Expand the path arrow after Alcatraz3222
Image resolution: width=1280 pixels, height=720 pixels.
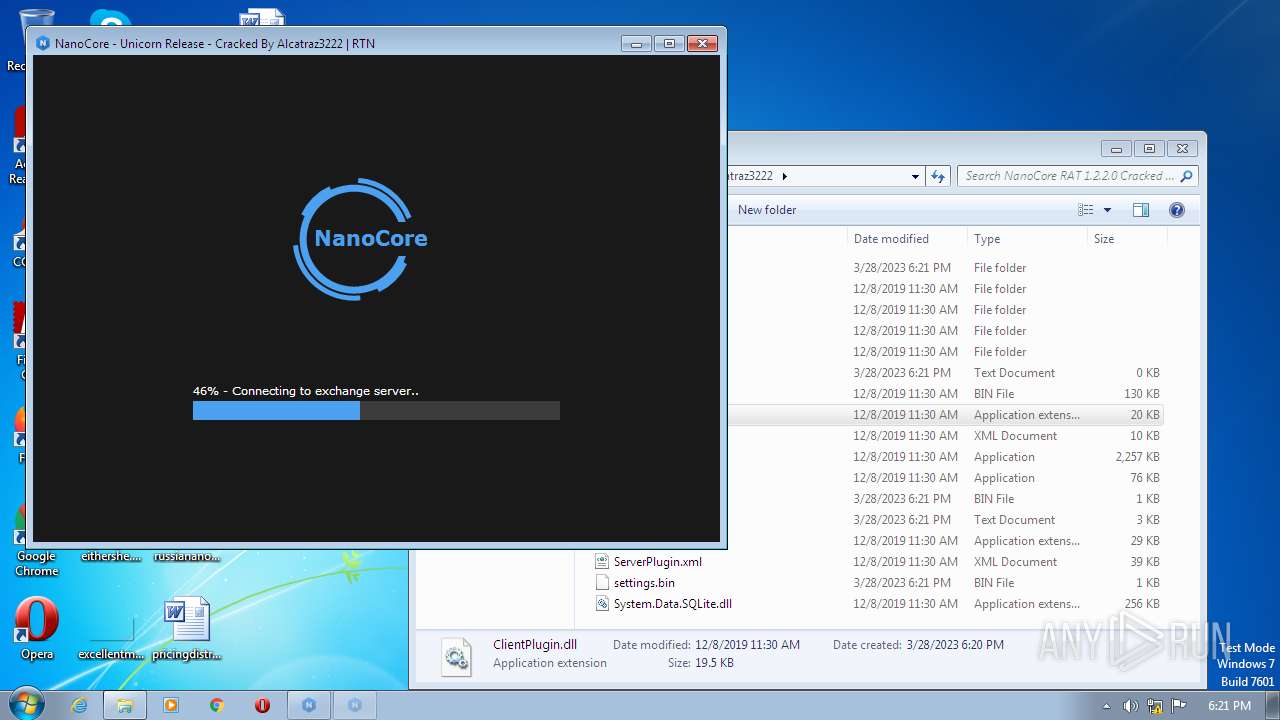(x=785, y=176)
